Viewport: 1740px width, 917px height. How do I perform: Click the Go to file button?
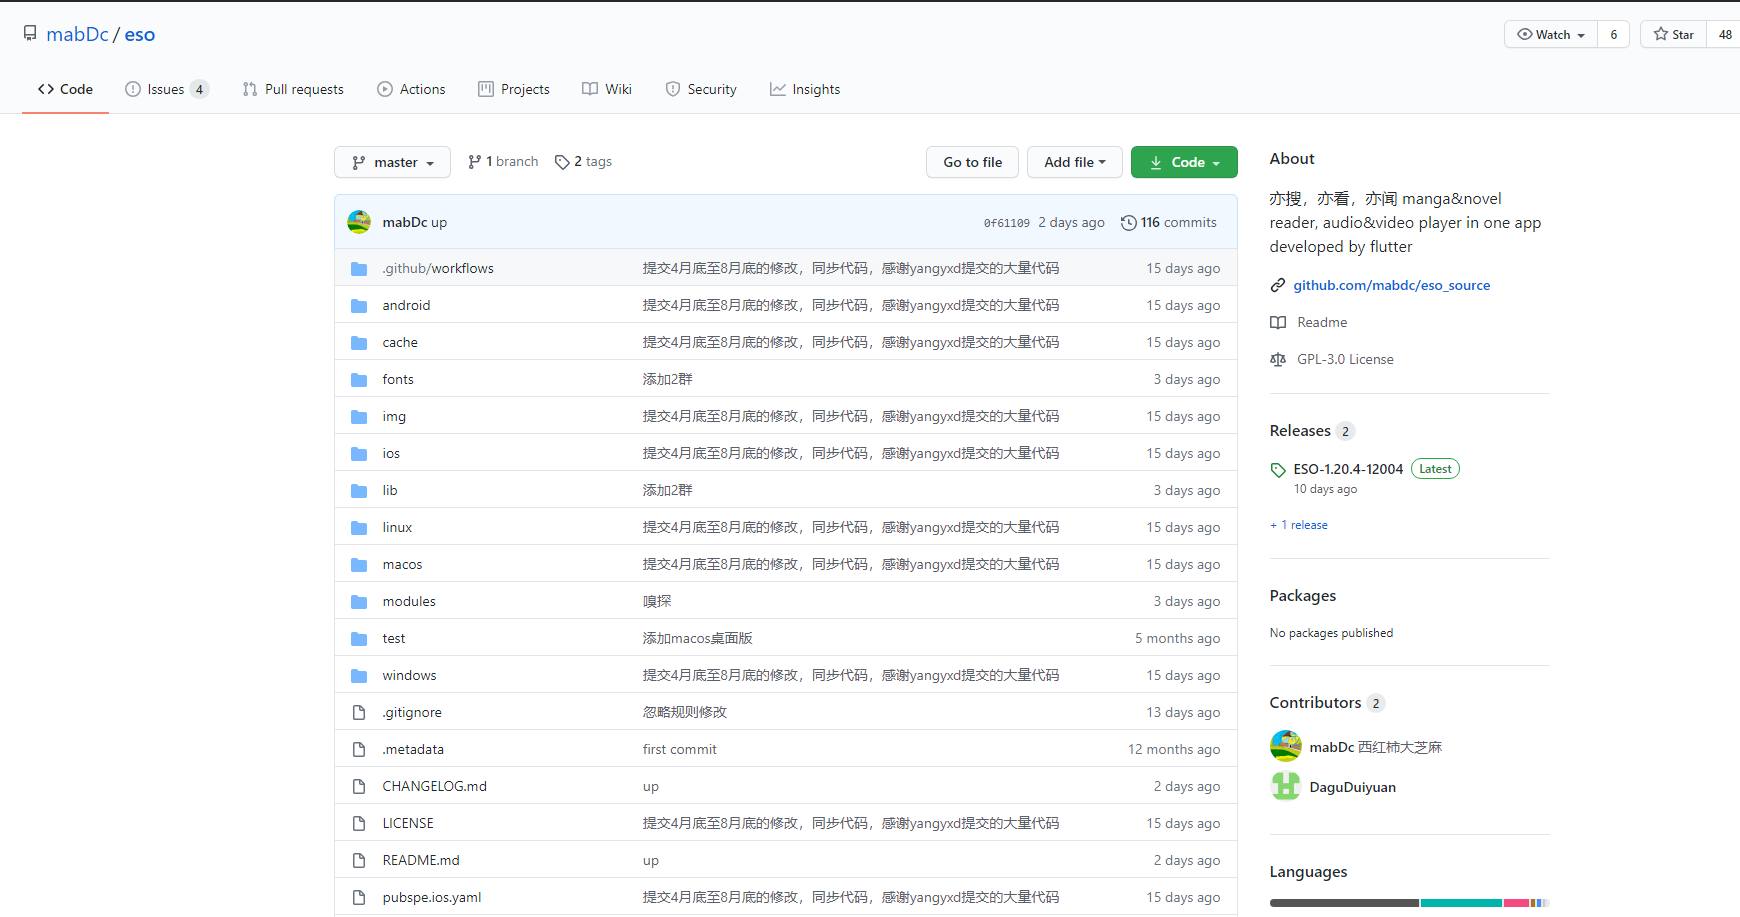(x=972, y=162)
